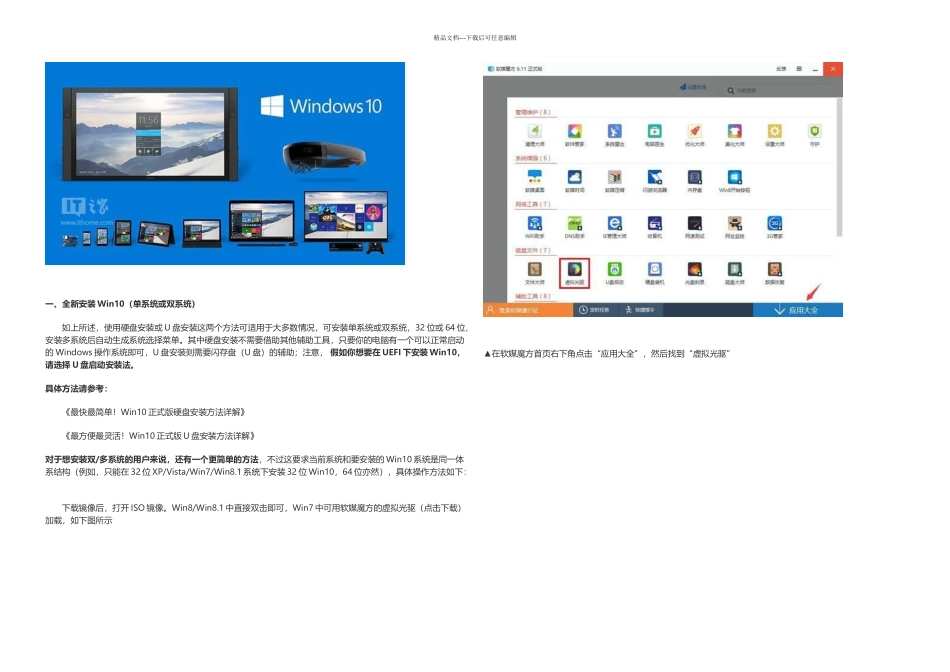Open the 定时任务 scheduled tasks button
The height and width of the screenshot is (672, 950).
click(594, 310)
